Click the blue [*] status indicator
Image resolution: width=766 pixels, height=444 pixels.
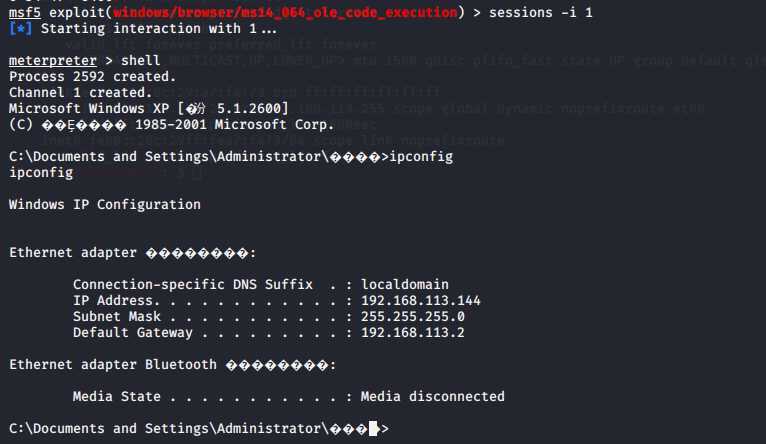tap(21, 28)
